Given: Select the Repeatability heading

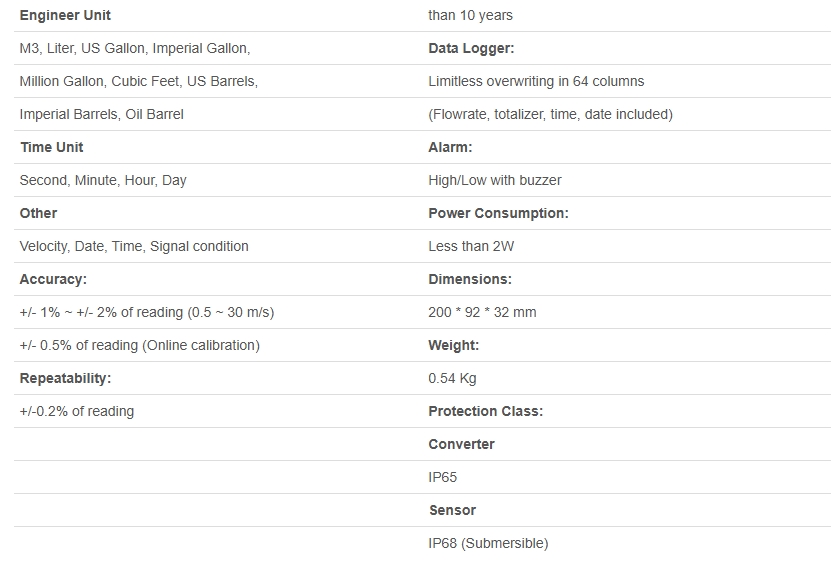Looking at the screenshot, I should tap(65, 378).
